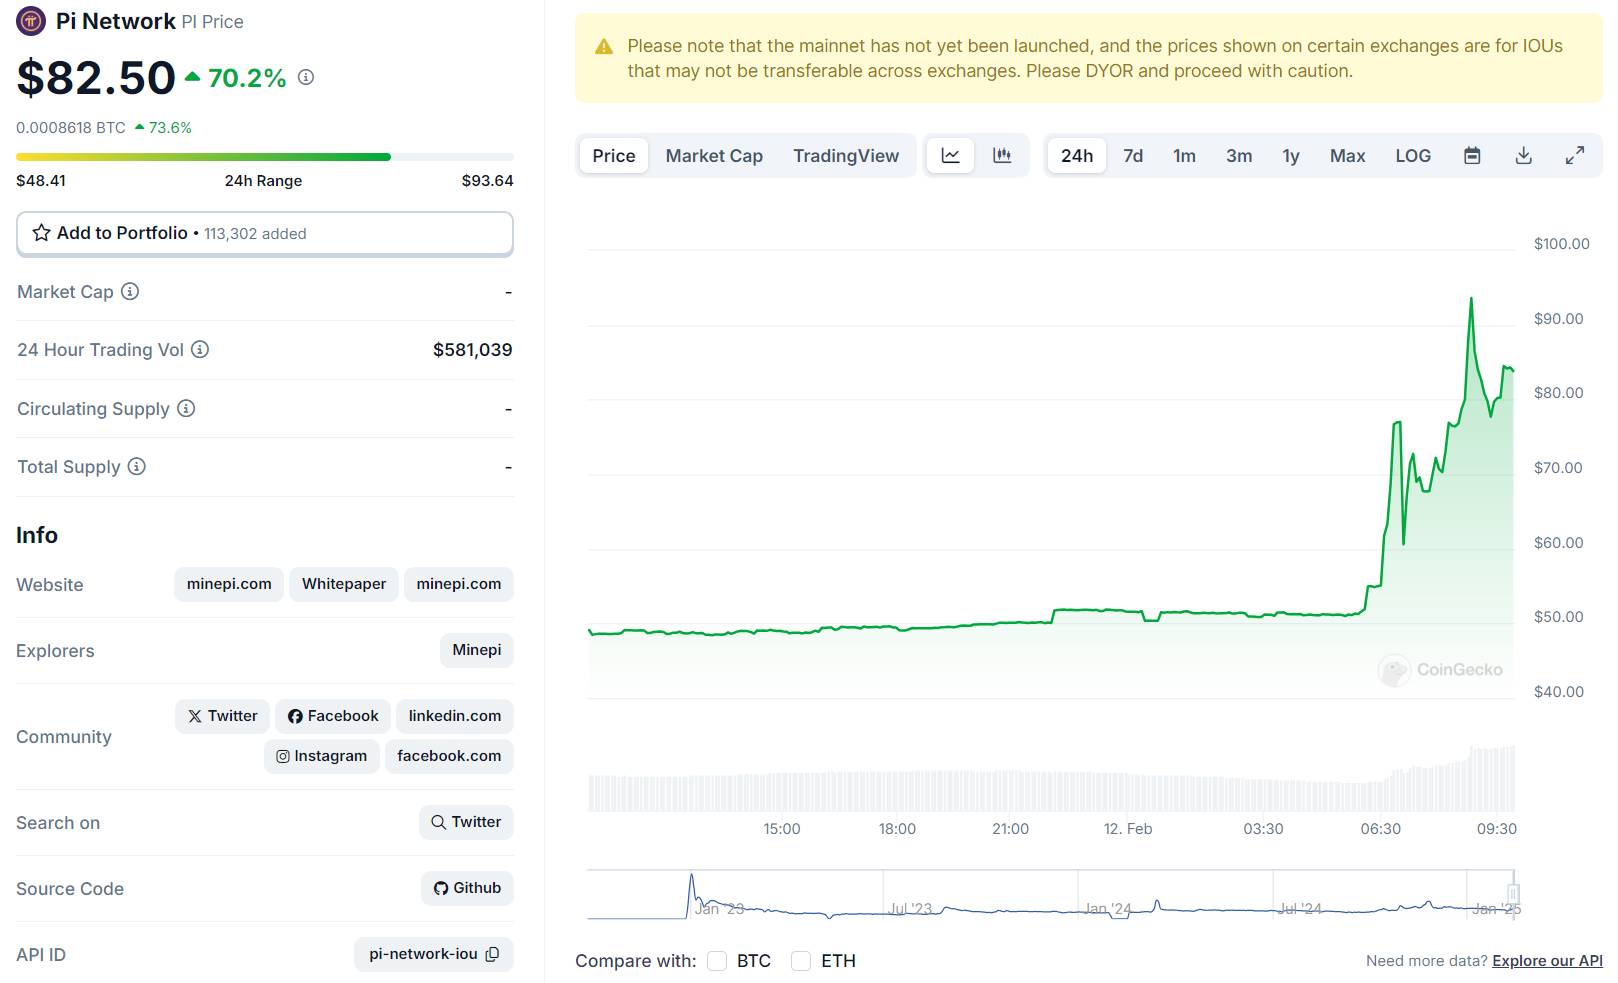Open Facebook community link with logo
Screen dimensions: 1618x983
pos(333,716)
